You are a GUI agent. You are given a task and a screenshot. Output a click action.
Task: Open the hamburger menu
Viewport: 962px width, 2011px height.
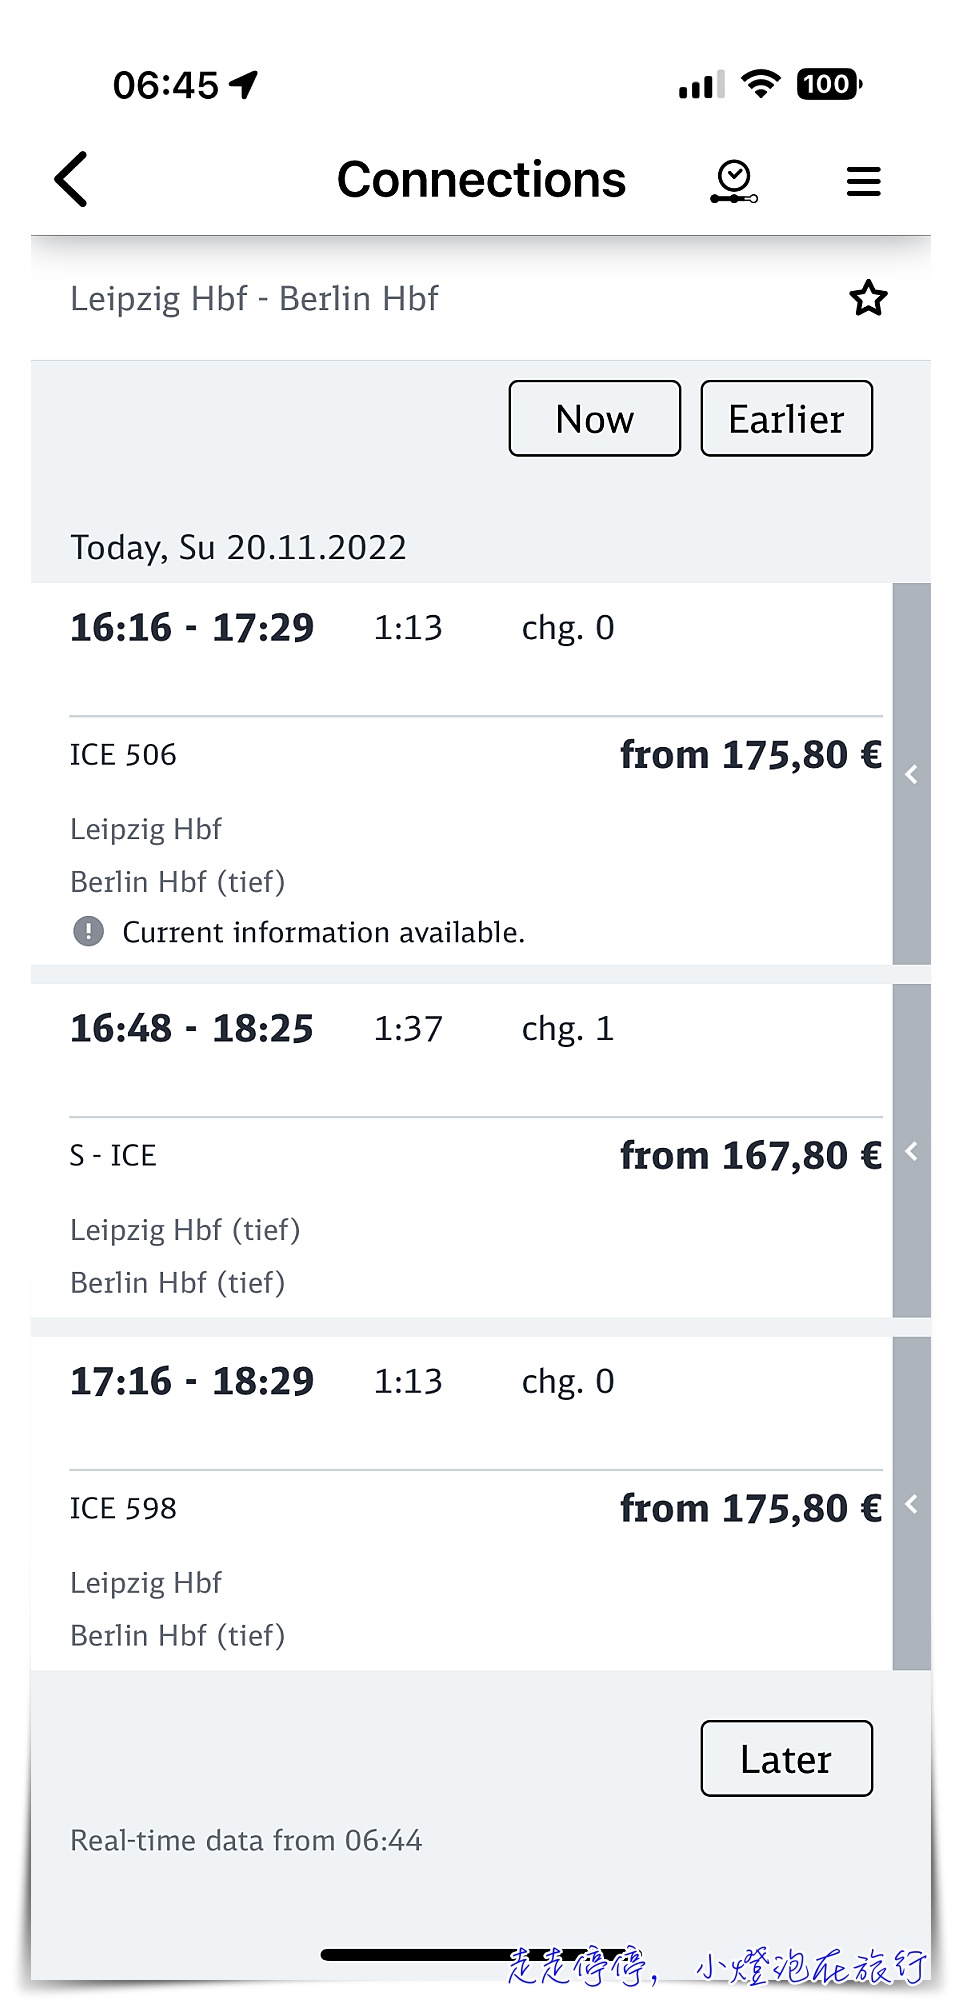click(x=863, y=181)
